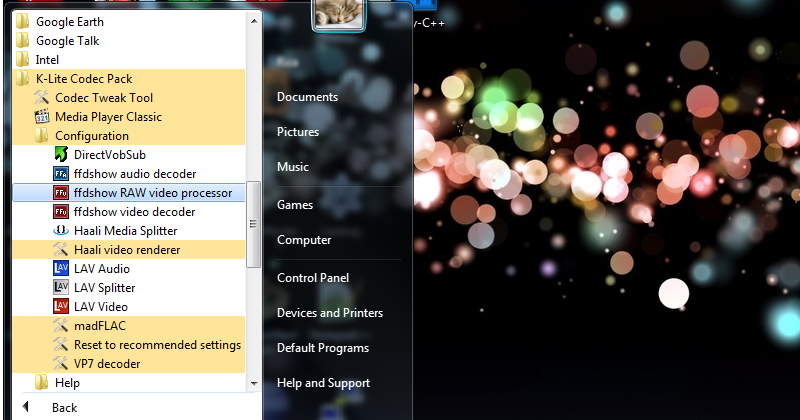Image resolution: width=800 pixels, height=420 pixels.
Task: Open Control Panel
Action: pos(313,278)
